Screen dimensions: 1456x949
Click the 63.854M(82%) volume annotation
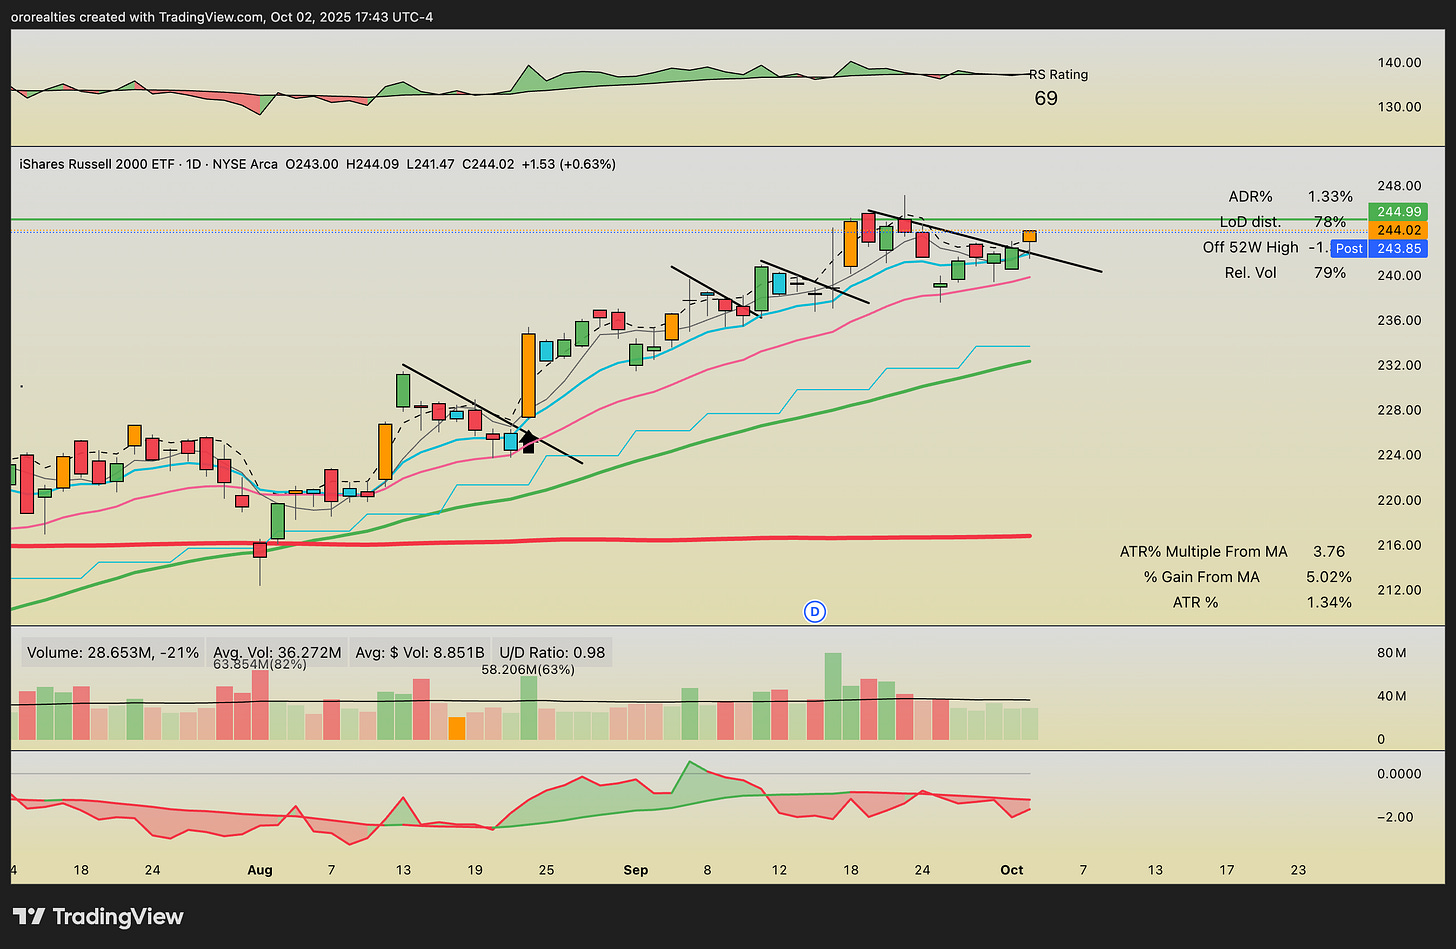pyautogui.click(x=260, y=664)
